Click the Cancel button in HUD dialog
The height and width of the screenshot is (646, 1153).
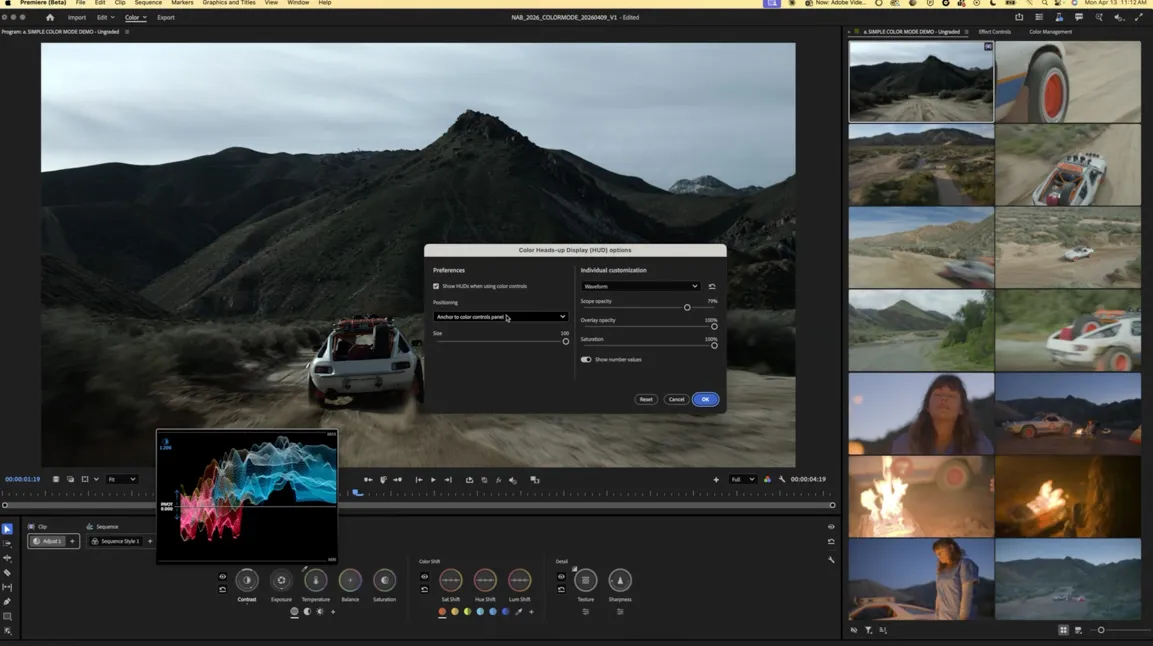click(676, 399)
